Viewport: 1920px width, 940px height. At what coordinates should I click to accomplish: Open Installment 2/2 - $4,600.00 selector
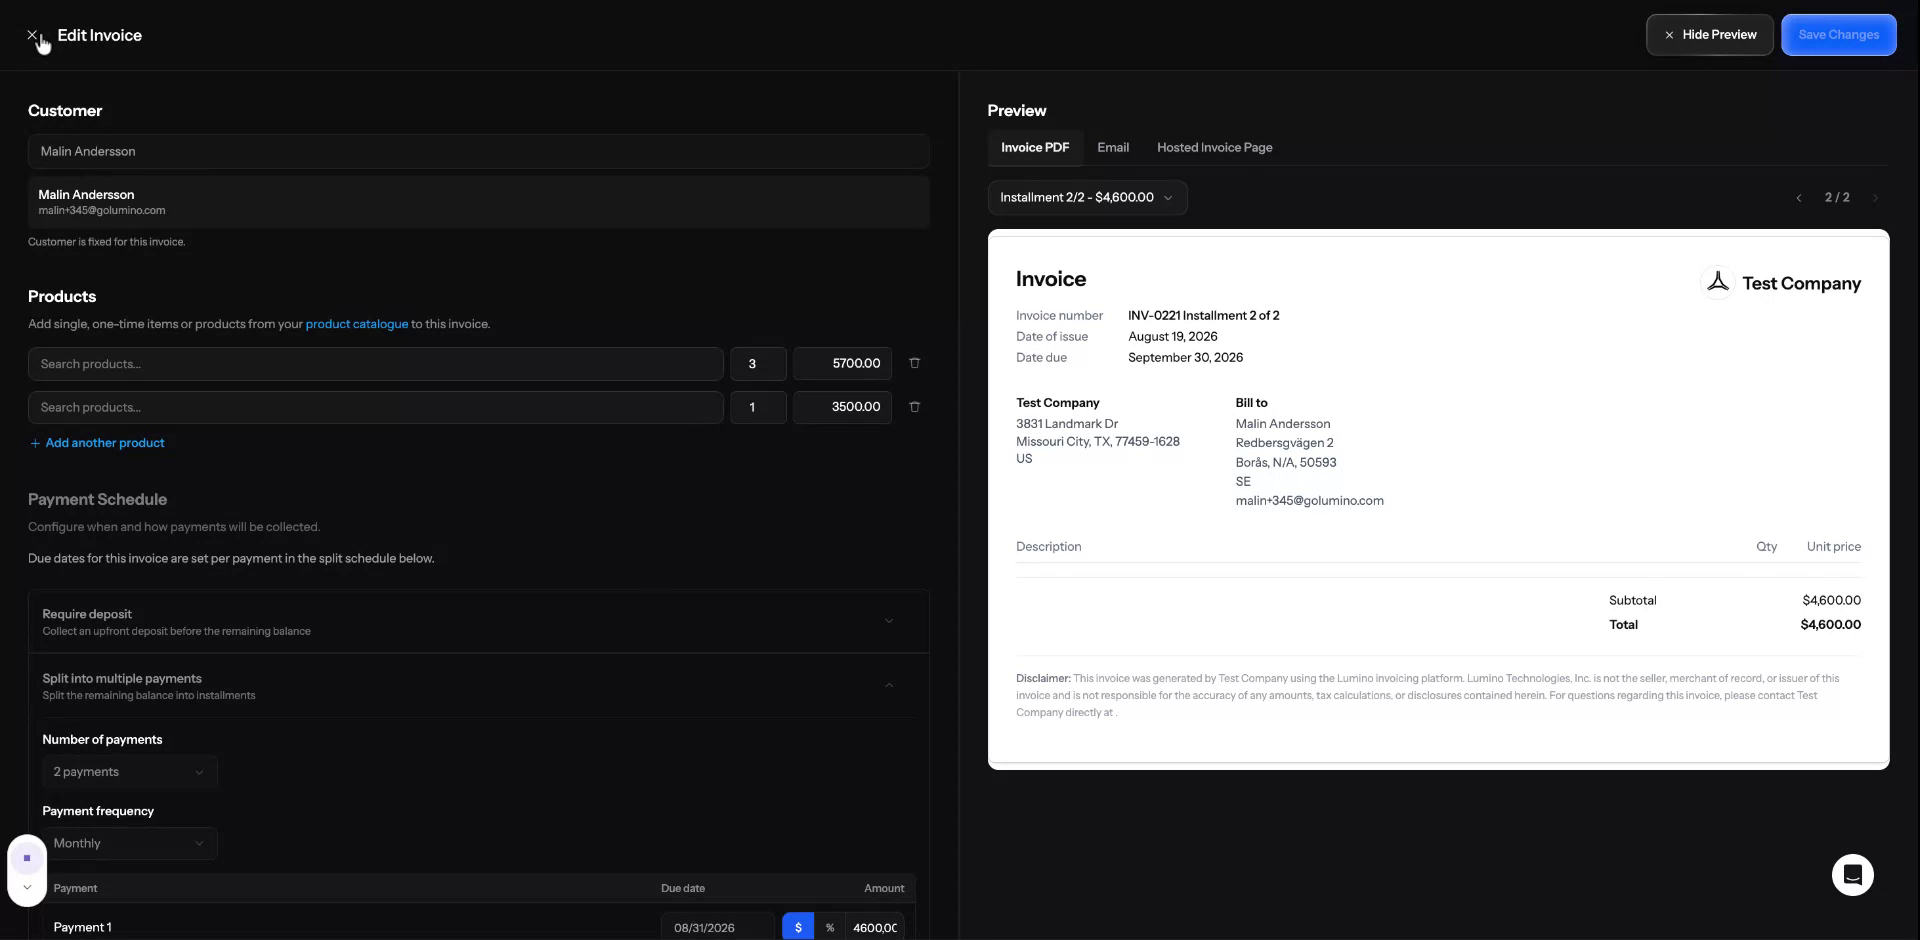coord(1087,198)
